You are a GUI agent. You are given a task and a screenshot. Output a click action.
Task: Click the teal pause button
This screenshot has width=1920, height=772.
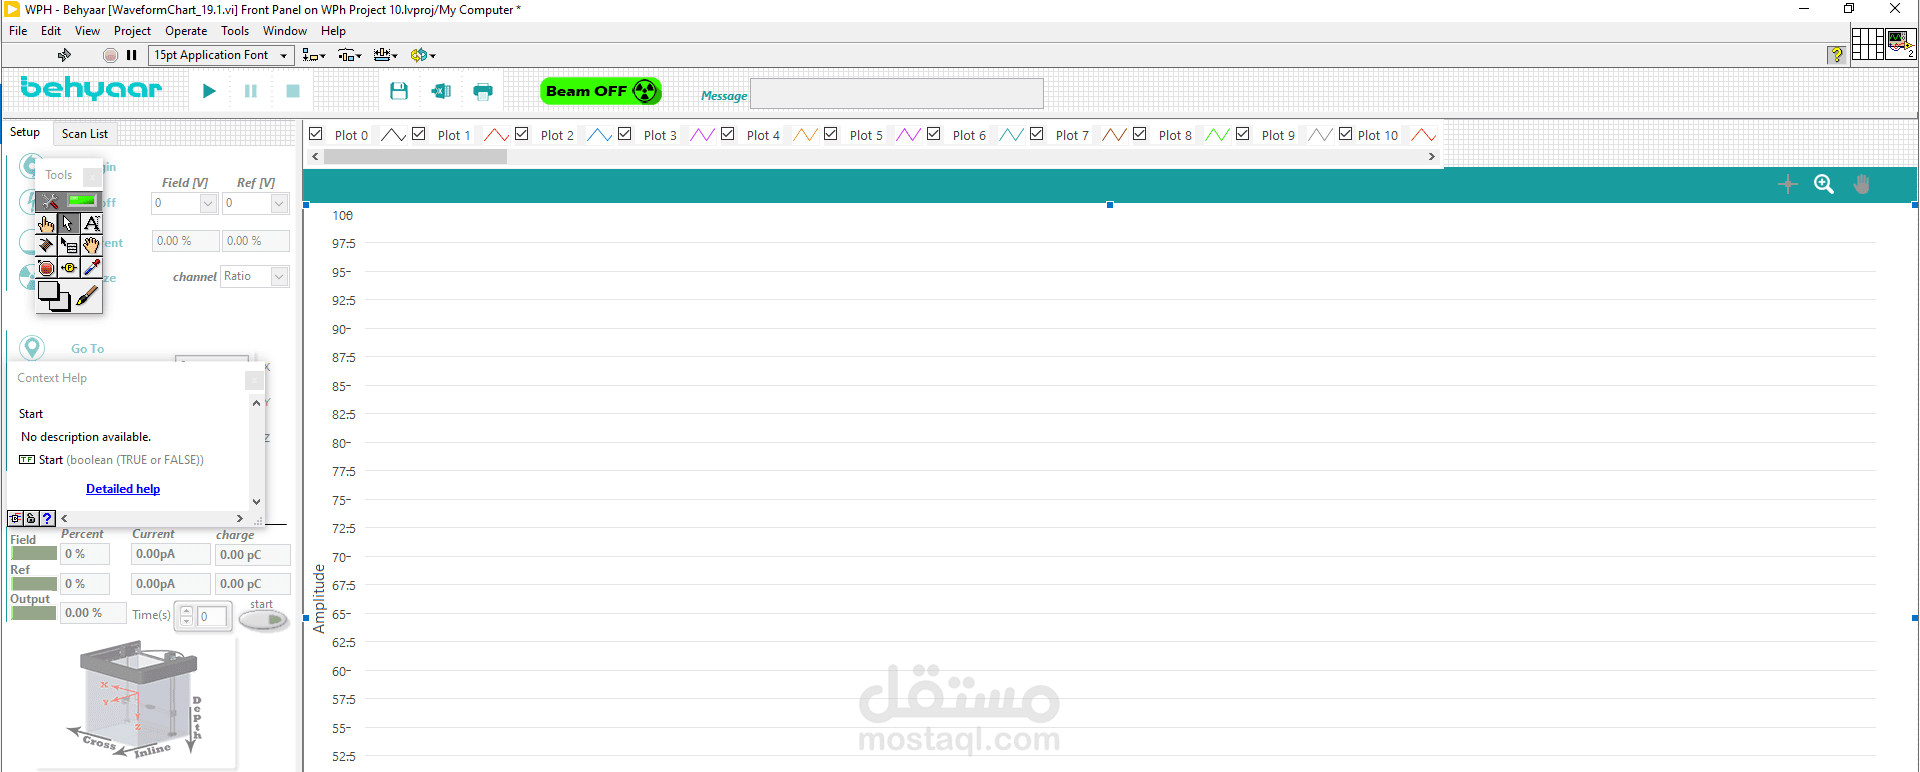[251, 91]
